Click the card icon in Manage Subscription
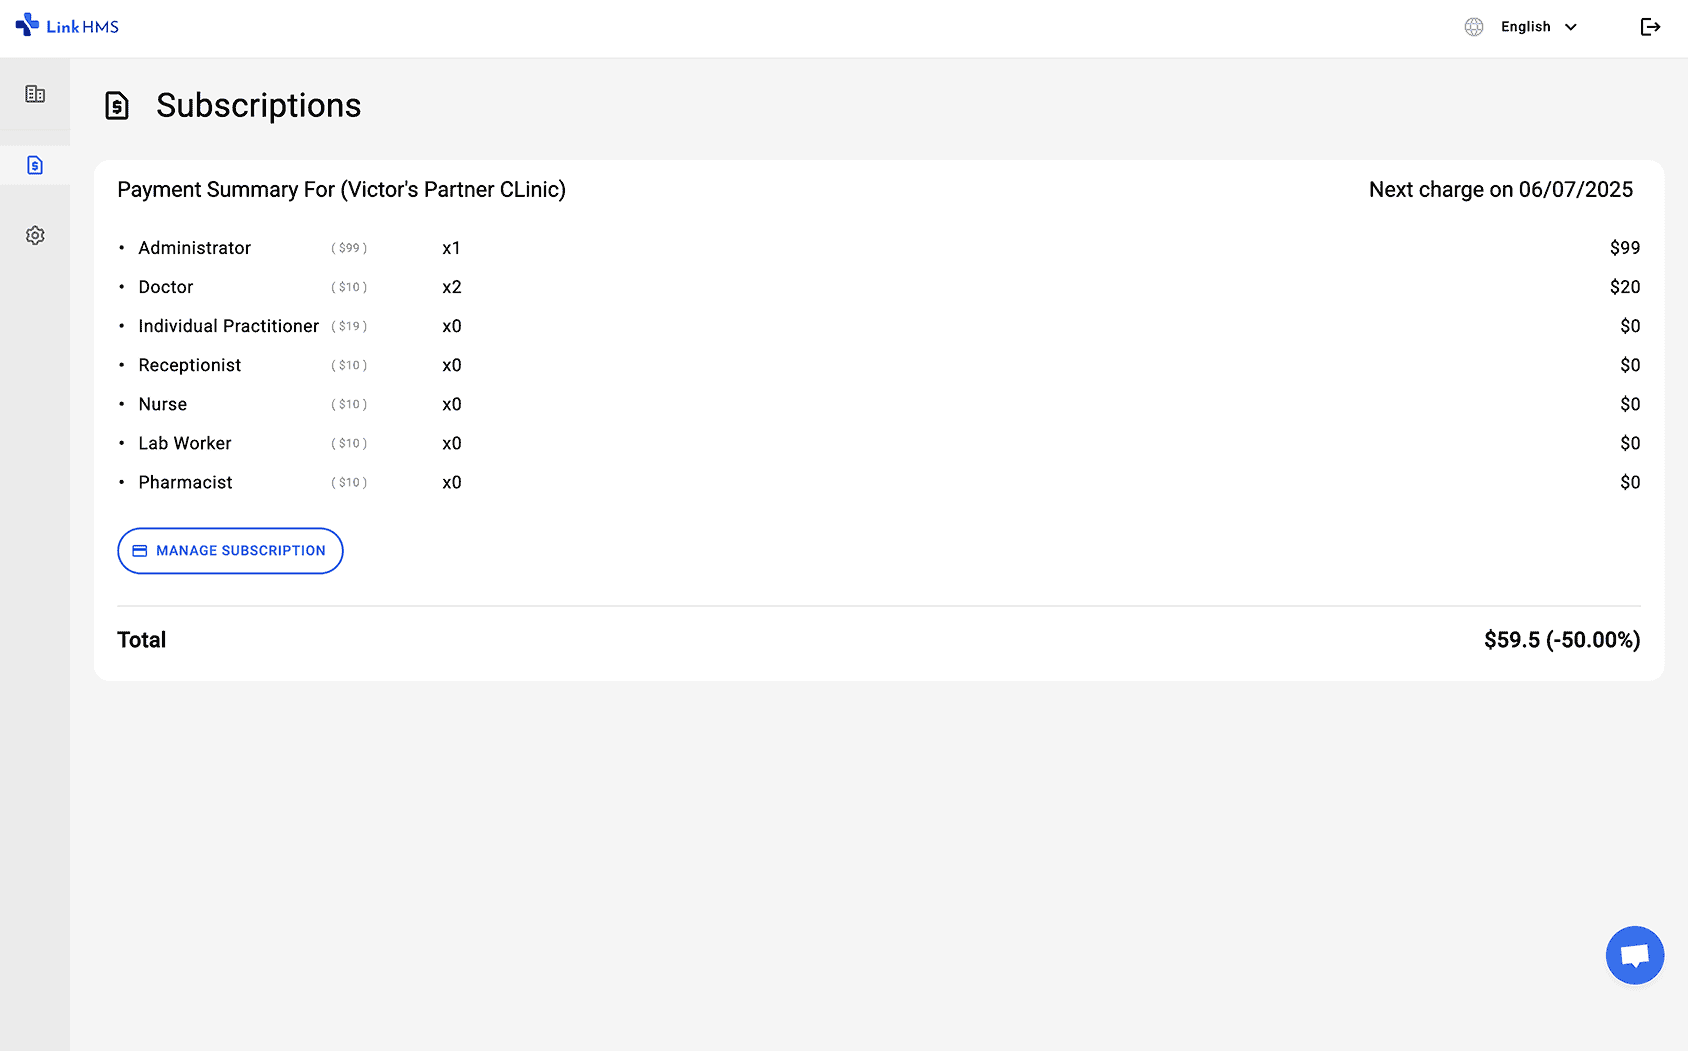 (140, 551)
